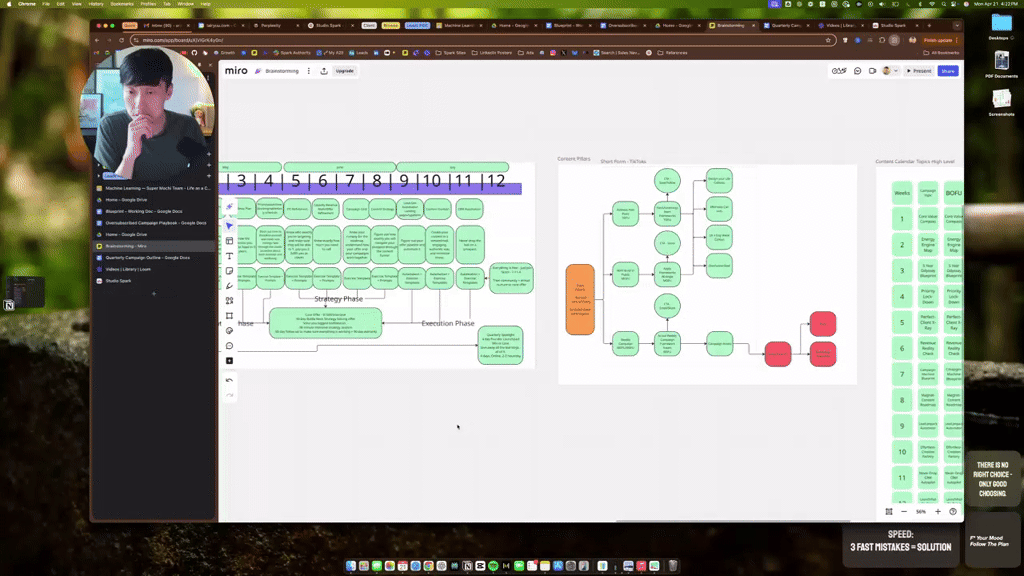Select Brainstorming - Miro sidebar tab
This screenshot has height=576, width=1024.
point(153,246)
